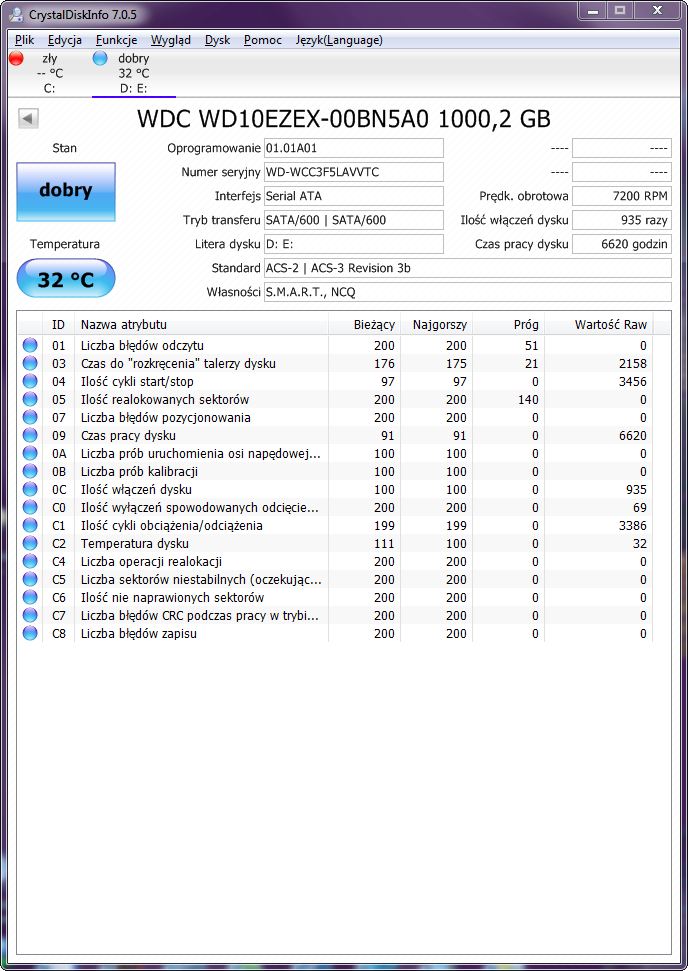The width and height of the screenshot is (688, 971).
Task: Click status icon for attribute C7
Action: click(30, 615)
